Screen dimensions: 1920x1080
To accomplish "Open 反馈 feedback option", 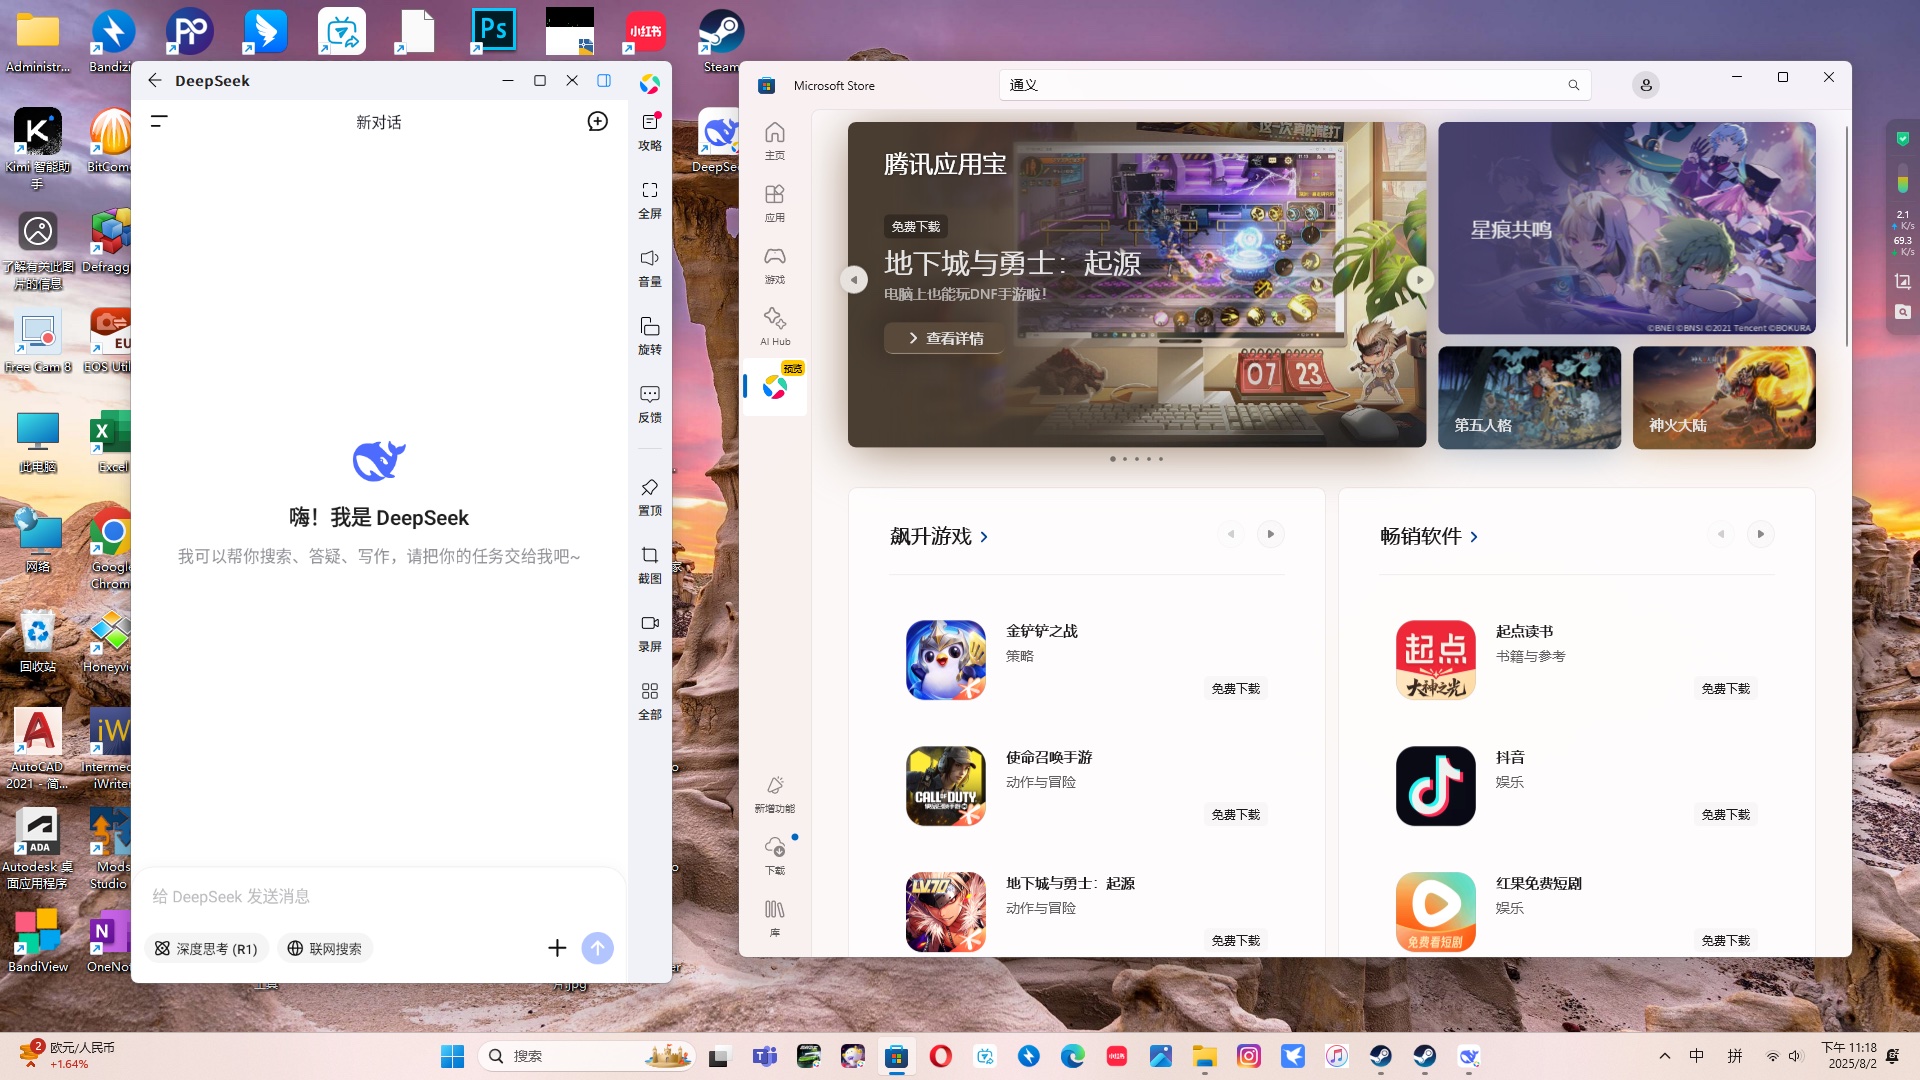I will point(650,404).
